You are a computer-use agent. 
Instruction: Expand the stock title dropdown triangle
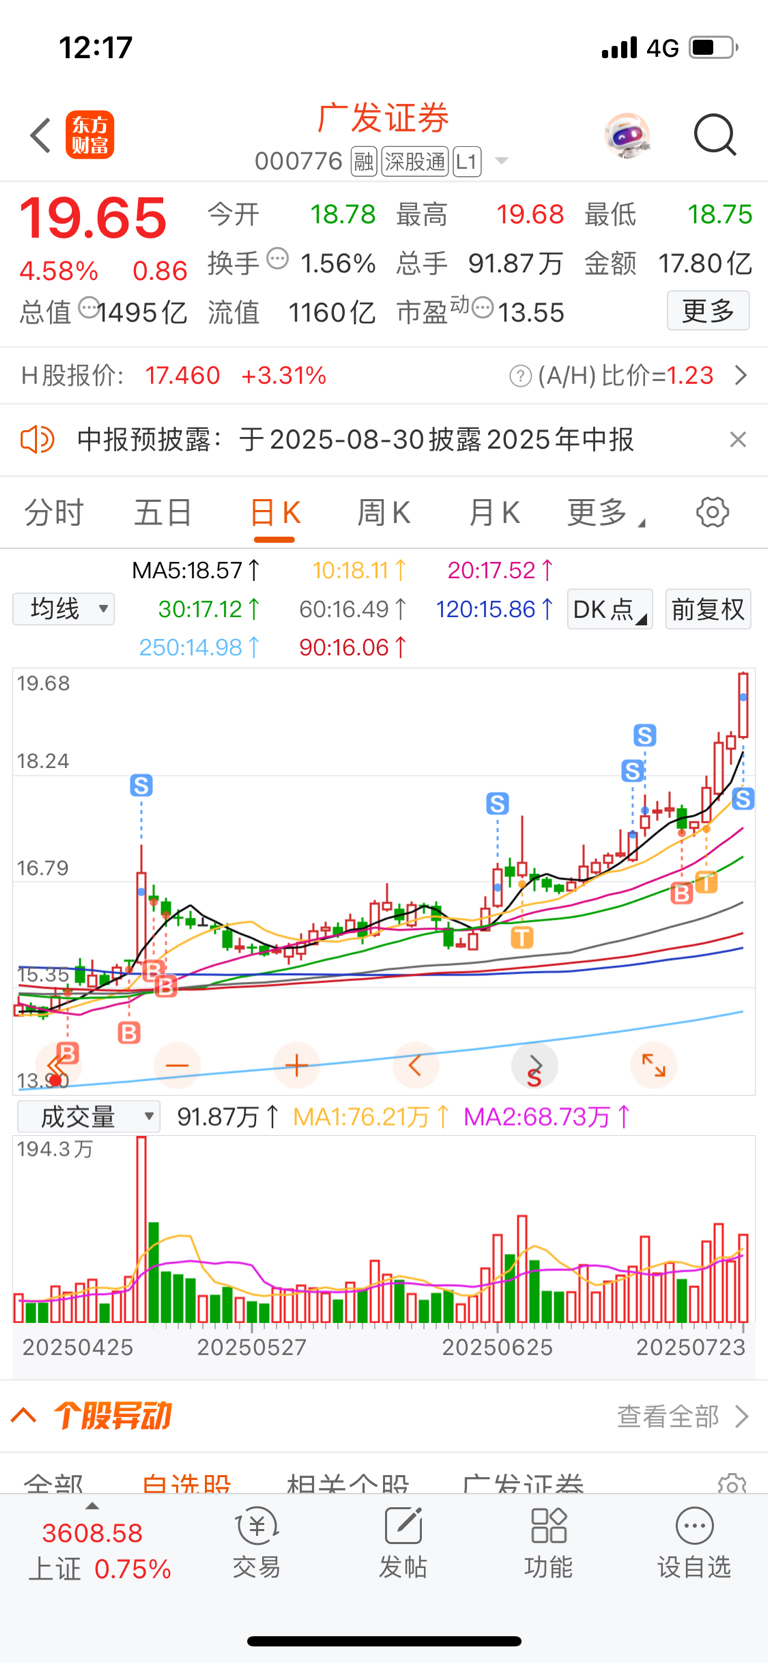click(502, 161)
